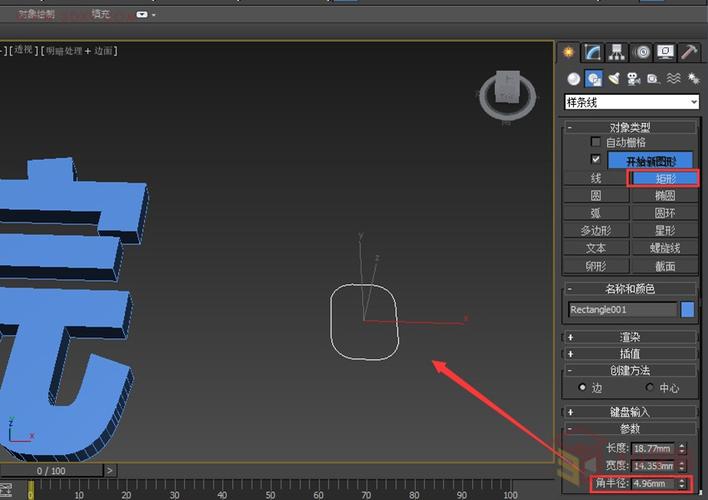Click the 角半径 value field
708x500 pixels.
pos(653,483)
